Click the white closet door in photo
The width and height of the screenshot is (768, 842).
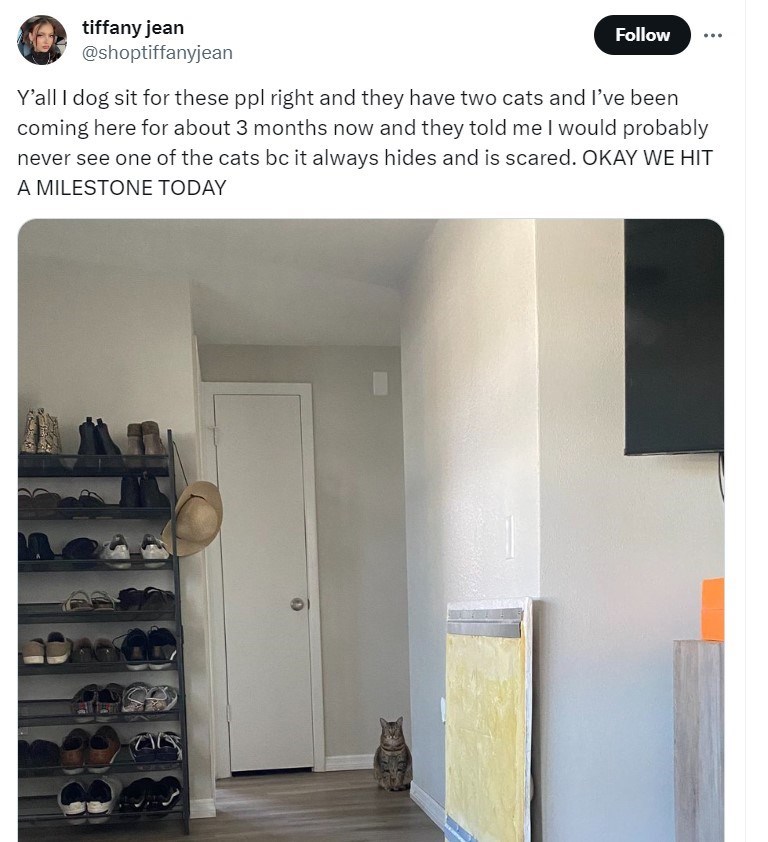click(x=264, y=583)
